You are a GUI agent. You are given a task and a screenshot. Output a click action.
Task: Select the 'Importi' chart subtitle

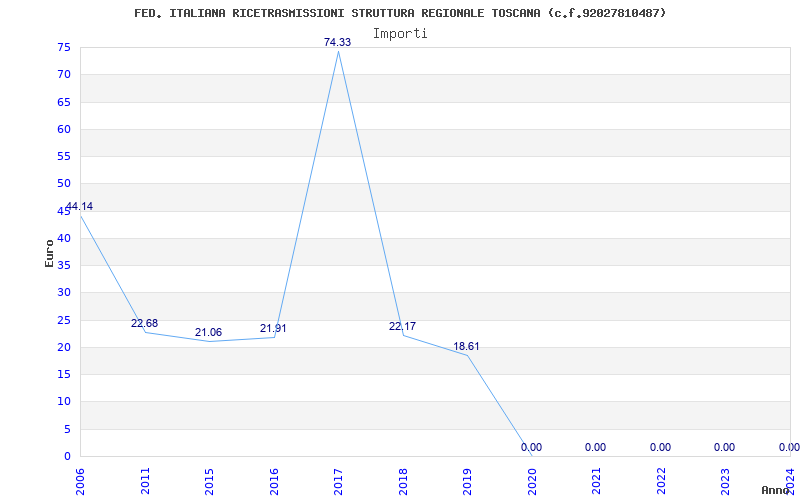400,34
